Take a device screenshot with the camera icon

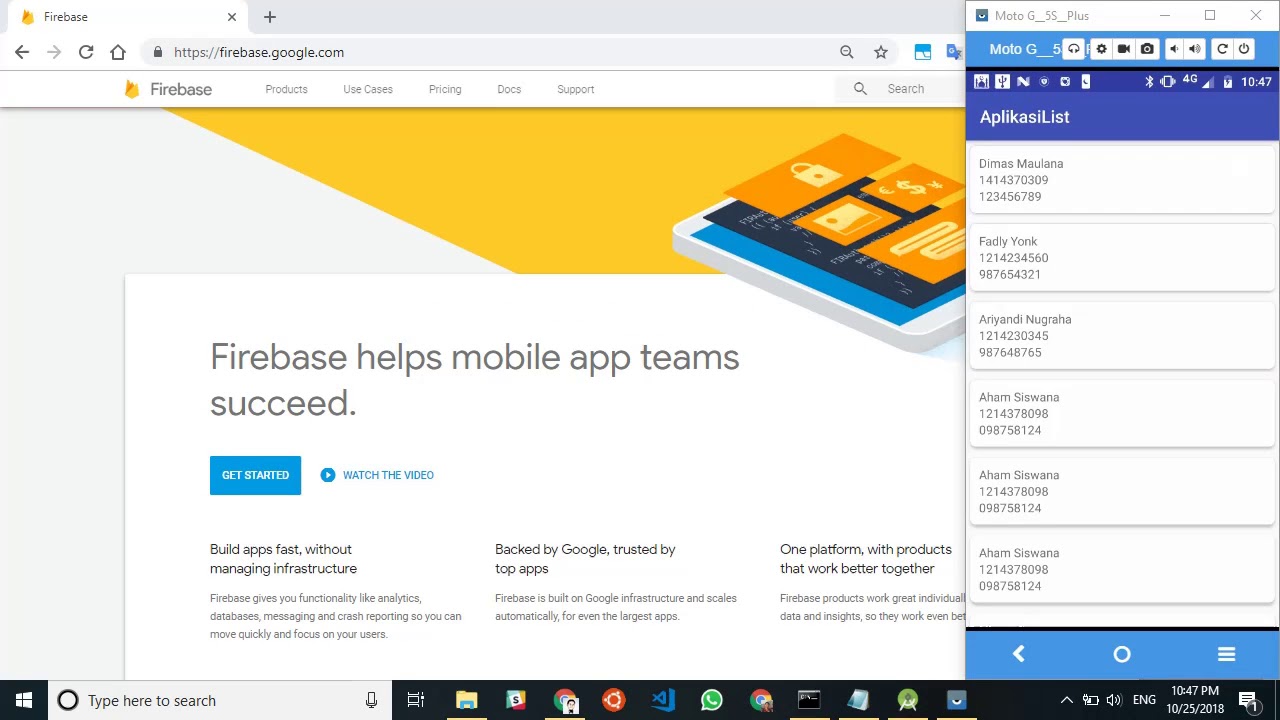[x=1147, y=49]
